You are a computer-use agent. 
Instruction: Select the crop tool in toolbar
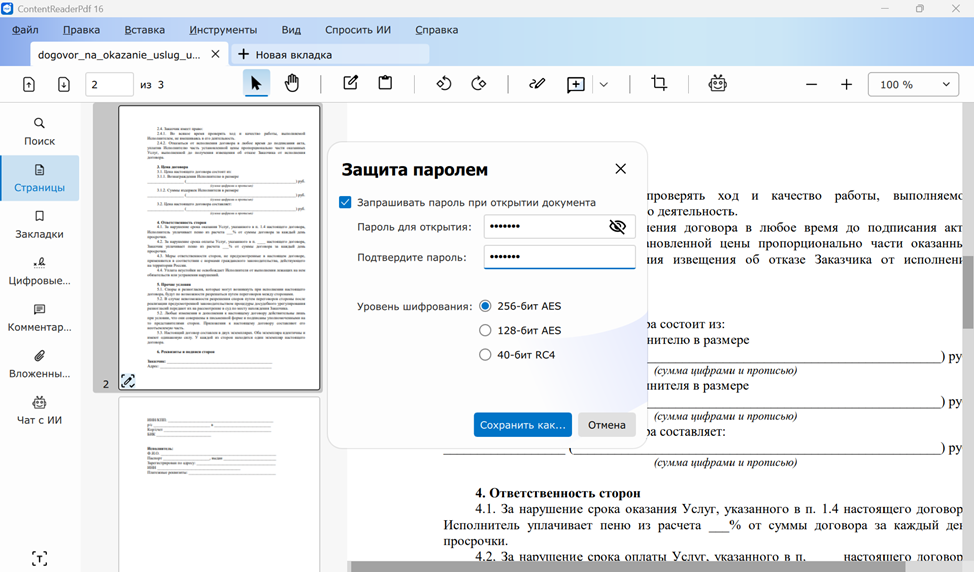[x=659, y=84]
